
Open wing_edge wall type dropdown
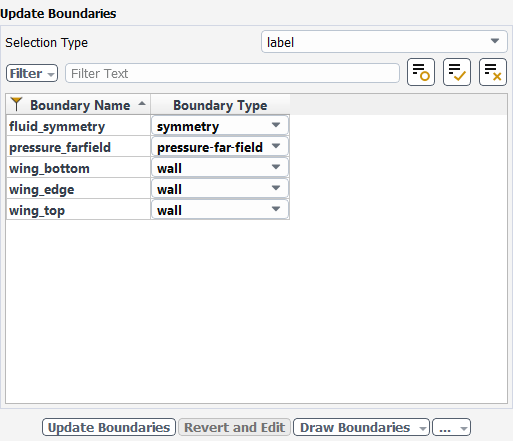point(220,189)
